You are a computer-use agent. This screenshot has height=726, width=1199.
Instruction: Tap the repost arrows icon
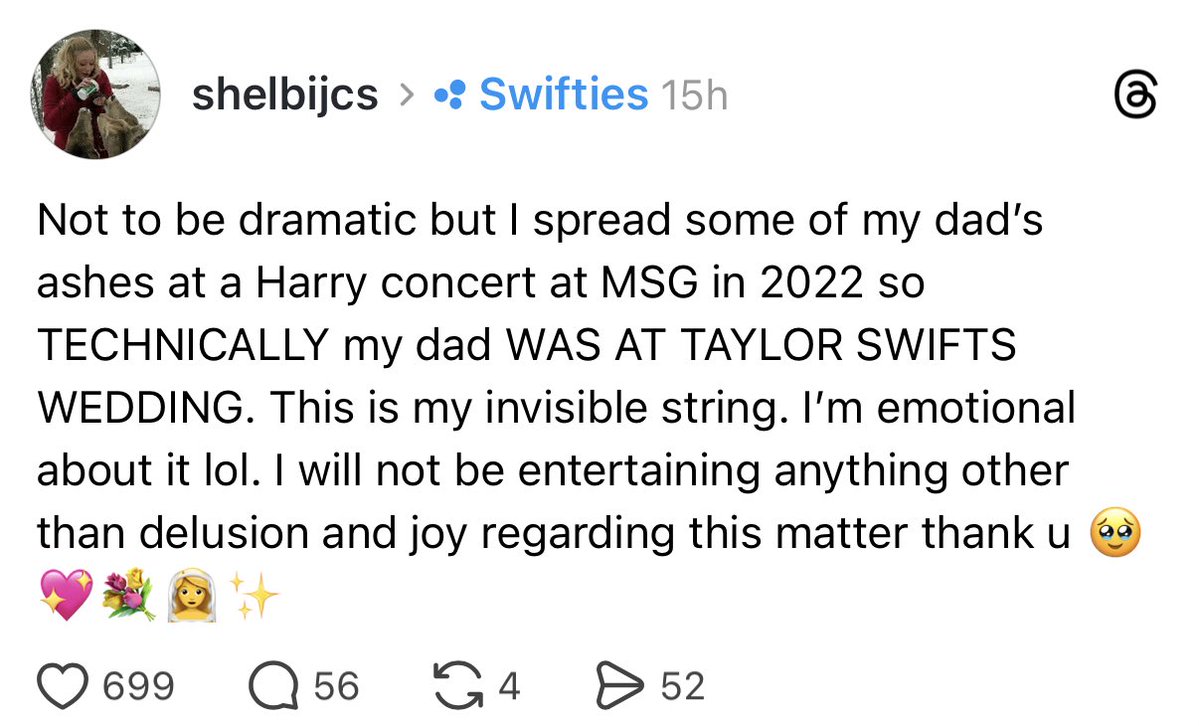(458, 685)
